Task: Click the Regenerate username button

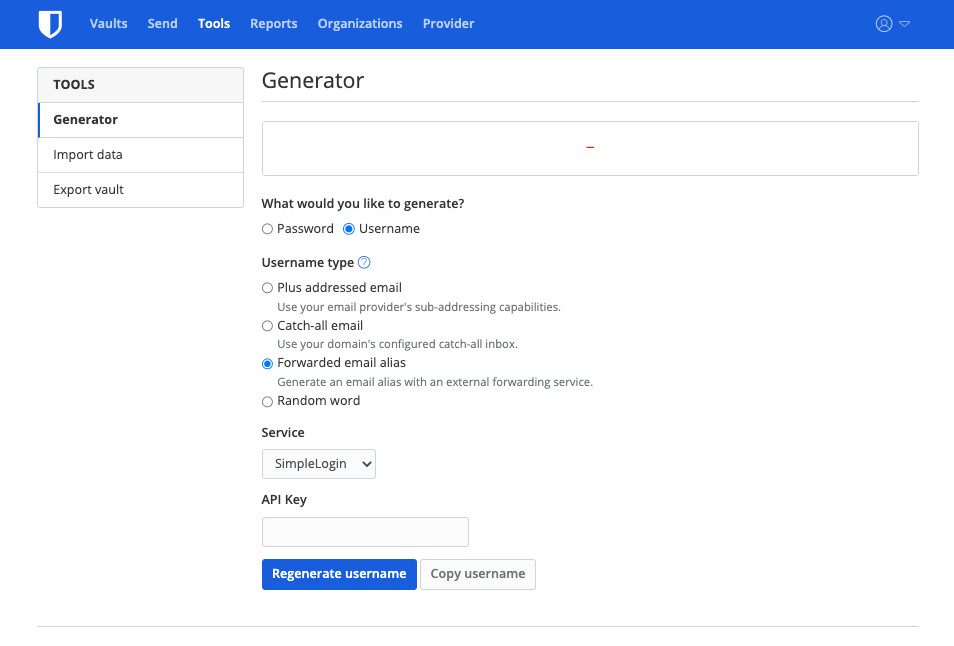Action: 339,574
